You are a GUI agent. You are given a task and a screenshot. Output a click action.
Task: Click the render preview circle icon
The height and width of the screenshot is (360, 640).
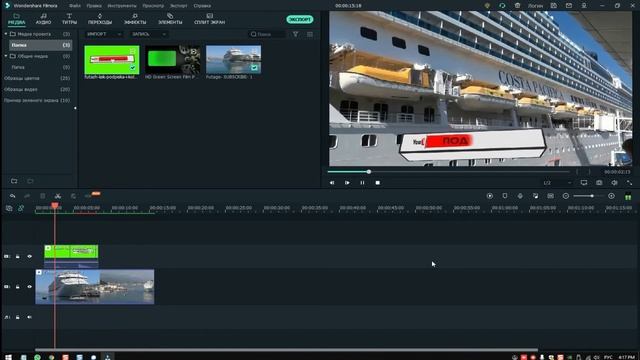[490, 196]
